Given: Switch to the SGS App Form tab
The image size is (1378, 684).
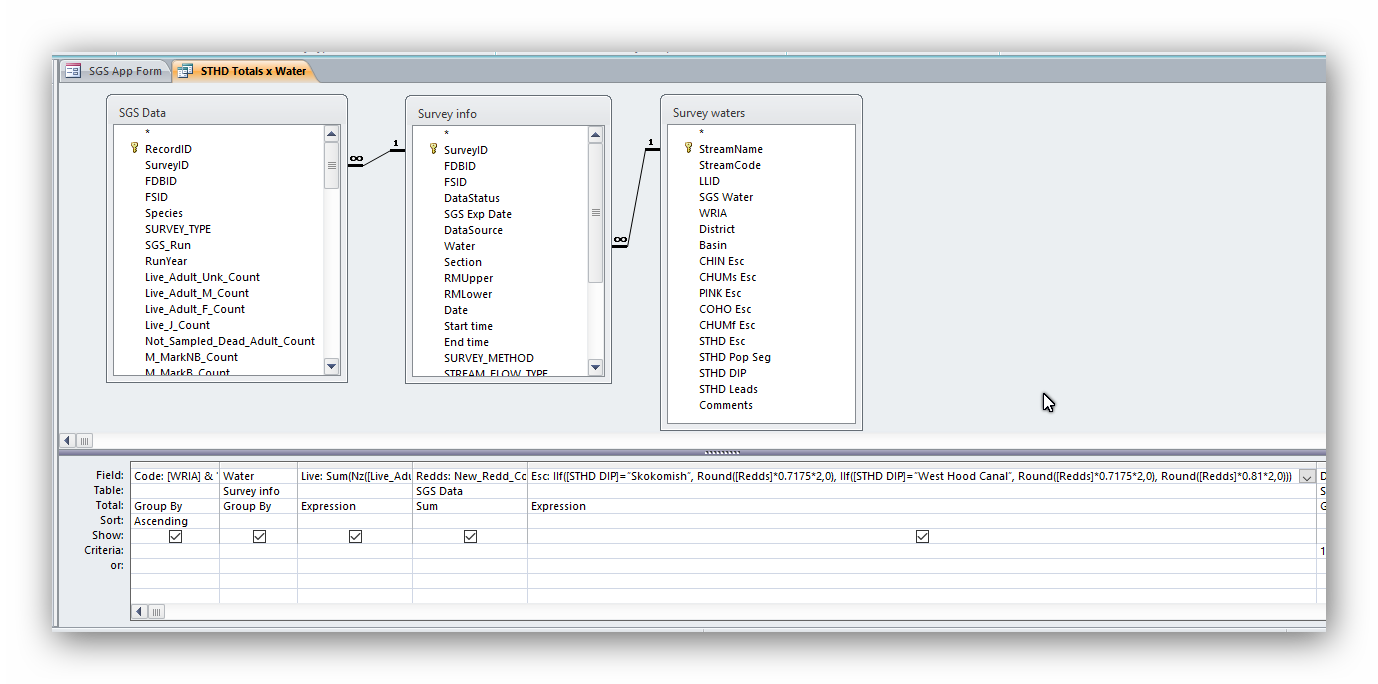Looking at the screenshot, I should [114, 71].
